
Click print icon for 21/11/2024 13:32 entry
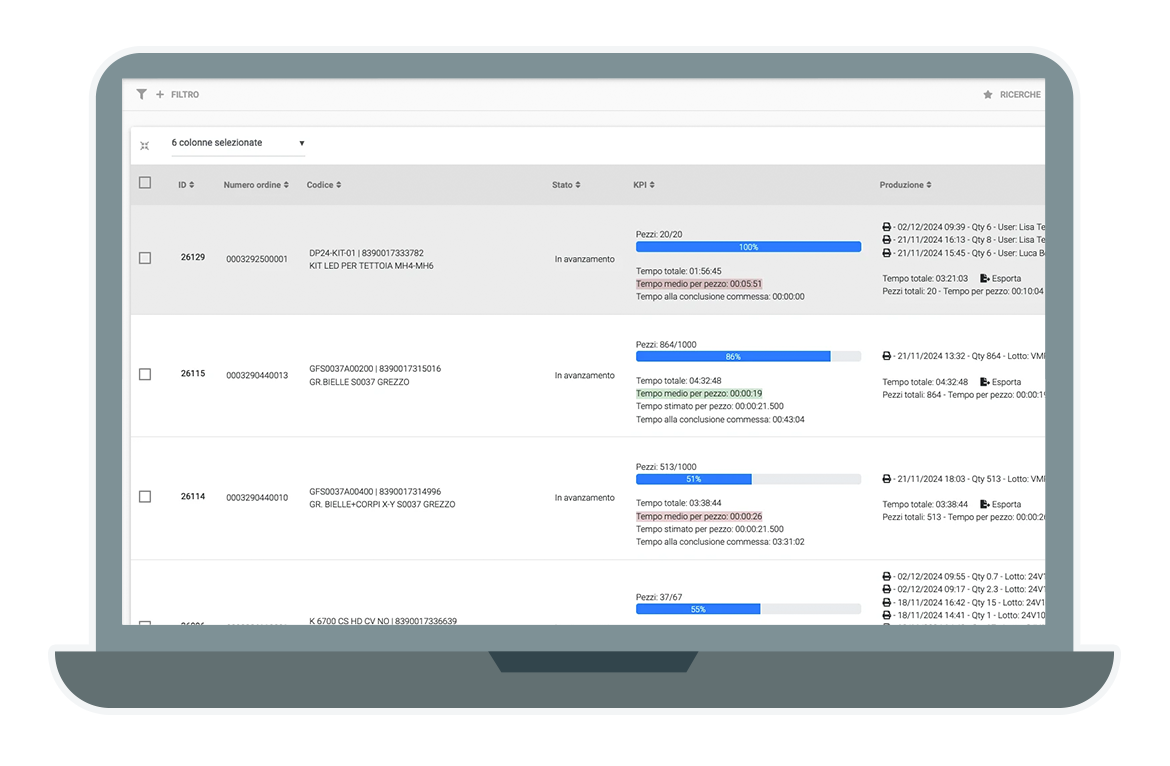(x=887, y=356)
